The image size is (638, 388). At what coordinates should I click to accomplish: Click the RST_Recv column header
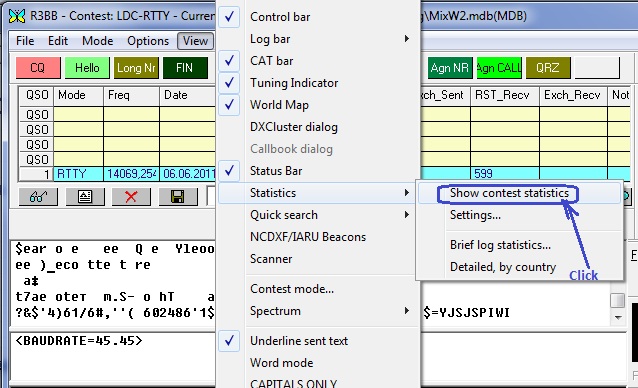point(505,96)
